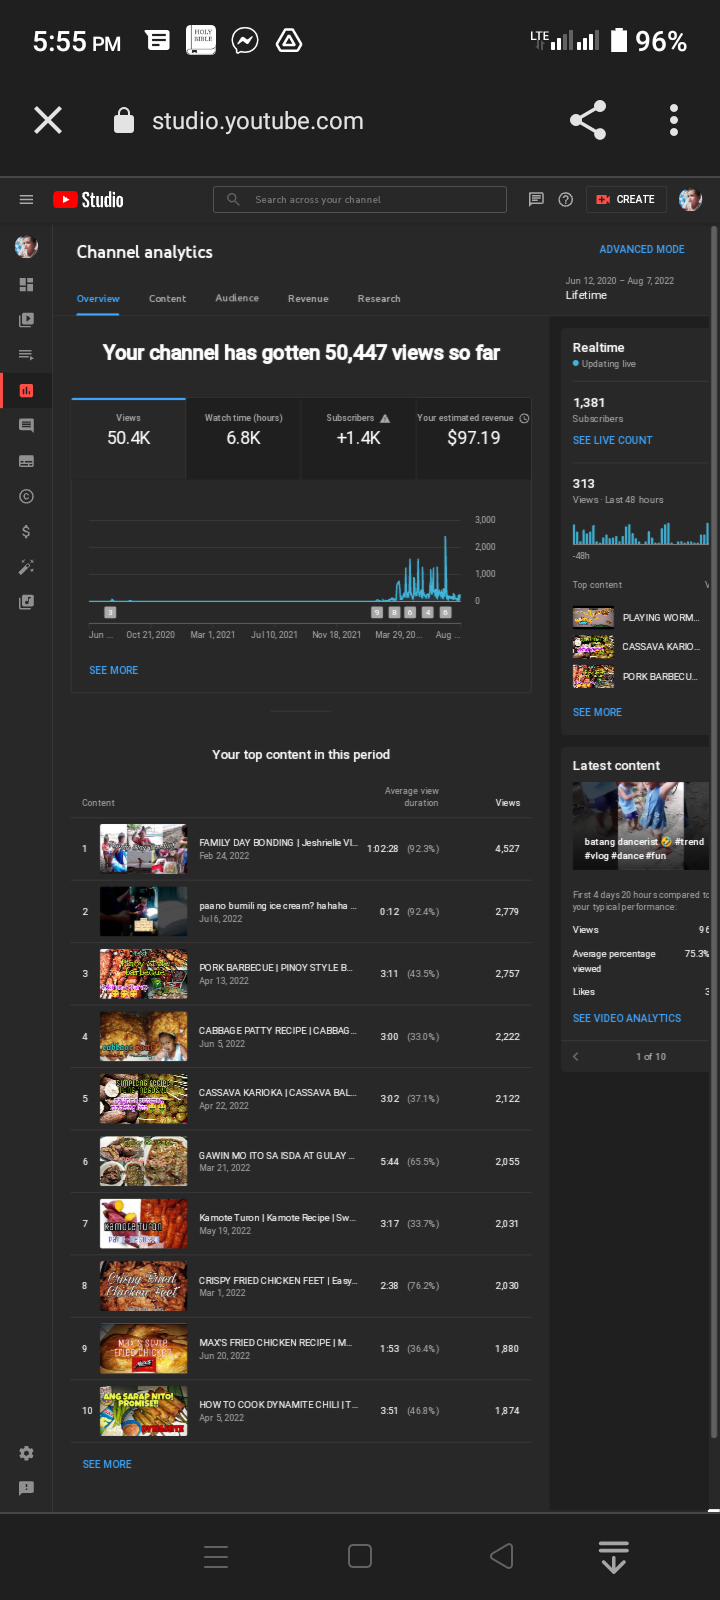Screen dimensions: 720x1600
Task: Click SEE LIVE COUNT link
Action: (612, 440)
